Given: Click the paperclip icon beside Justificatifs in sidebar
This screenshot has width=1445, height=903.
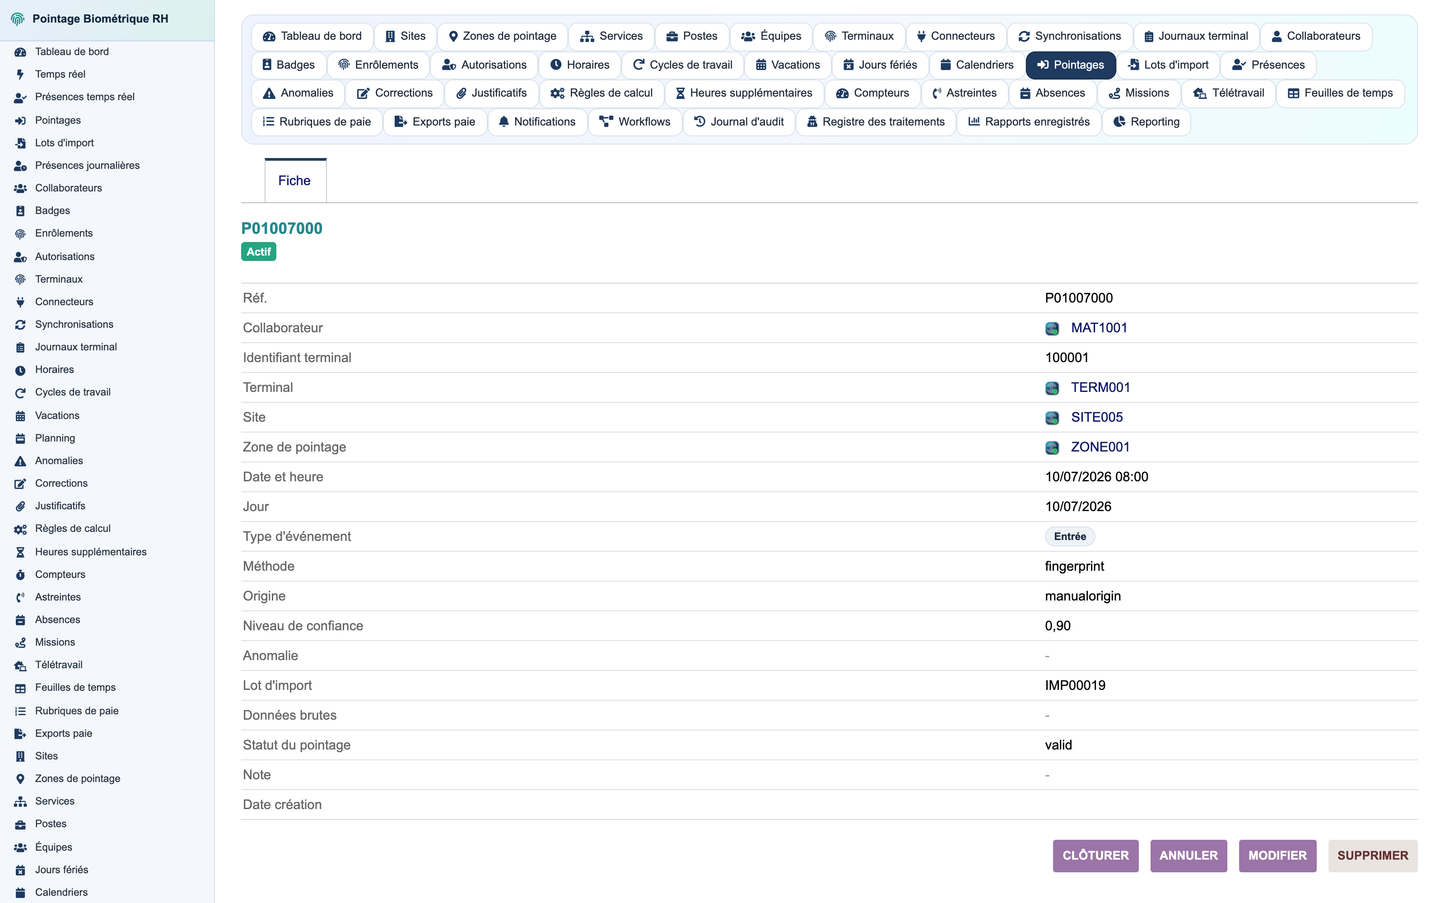Looking at the screenshot, I should click(x=20, y=506).
